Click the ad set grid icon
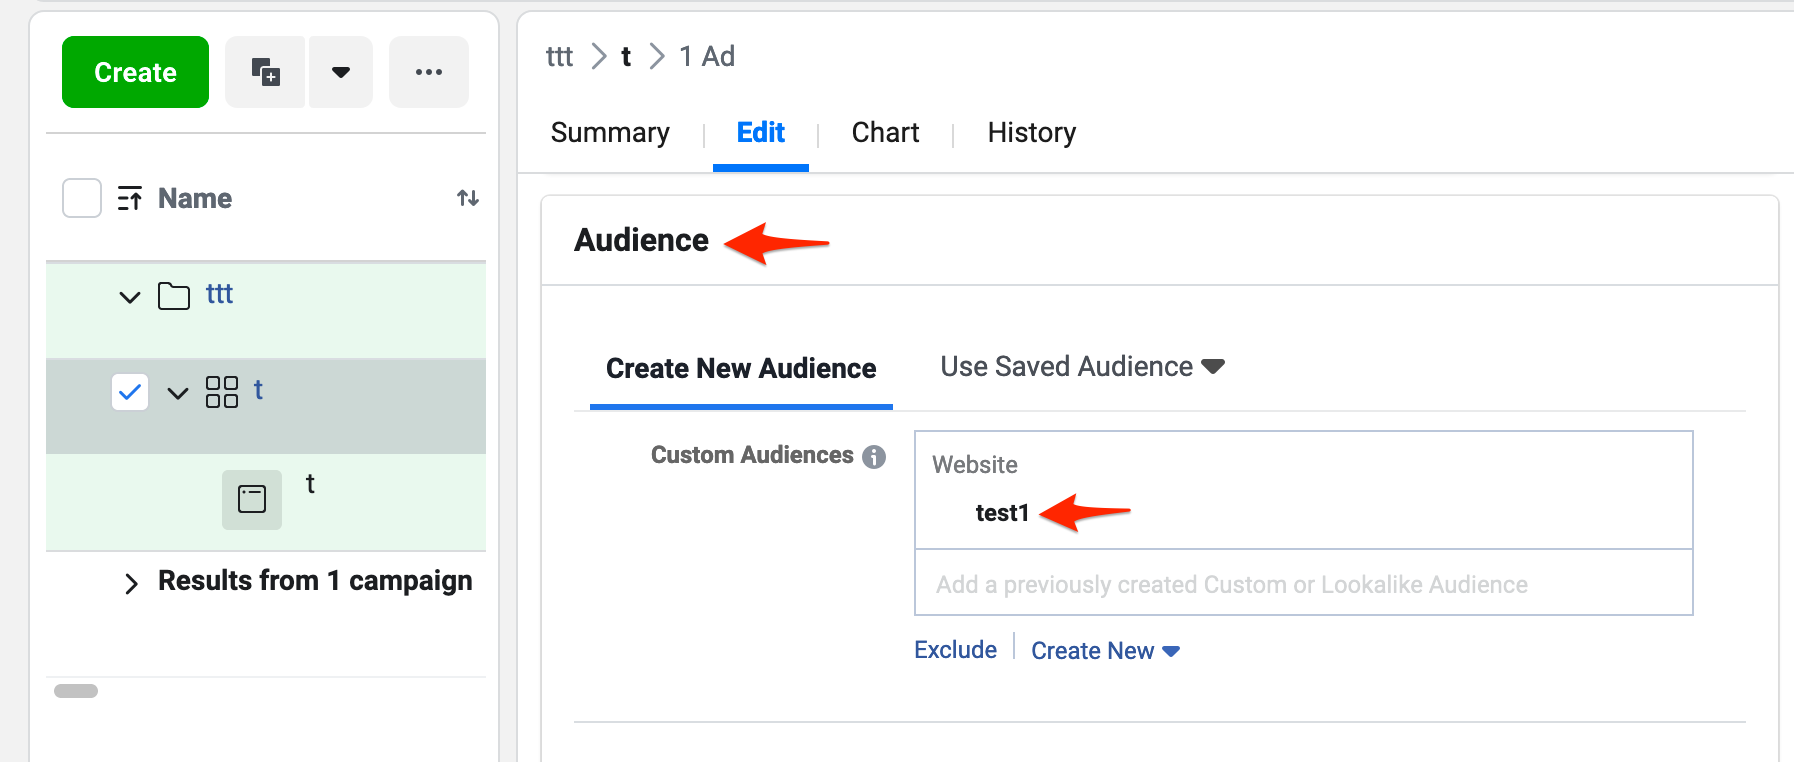Viewport: 1794px width, 762px height. tap(222, 392)
